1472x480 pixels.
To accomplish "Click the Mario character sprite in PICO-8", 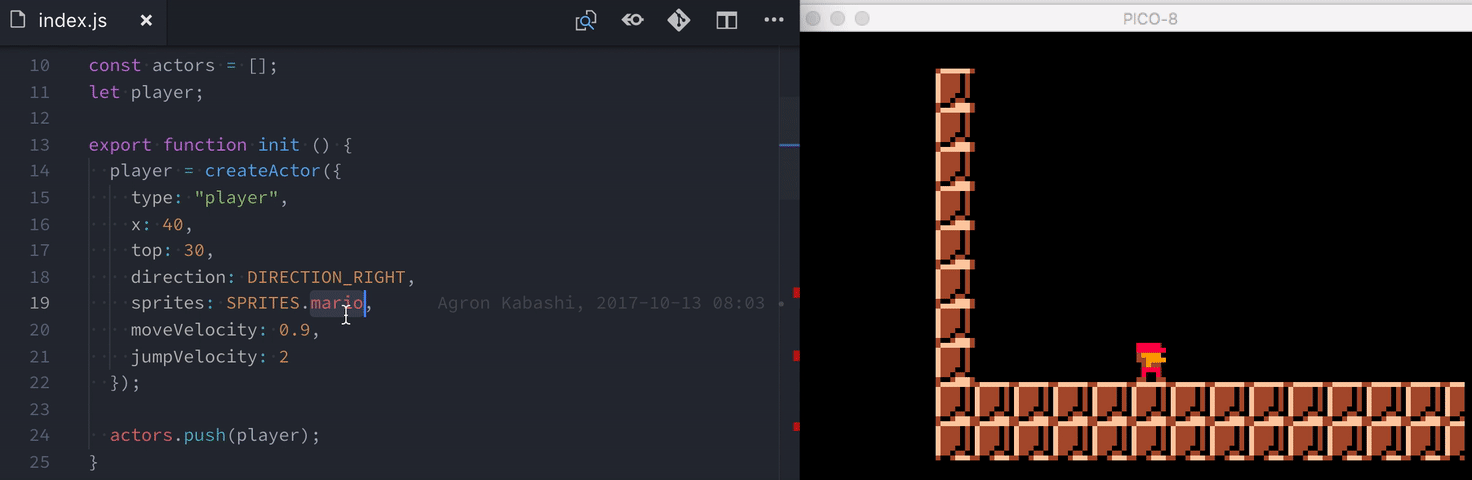I will pyautogui.click(x=1150, y=361).
